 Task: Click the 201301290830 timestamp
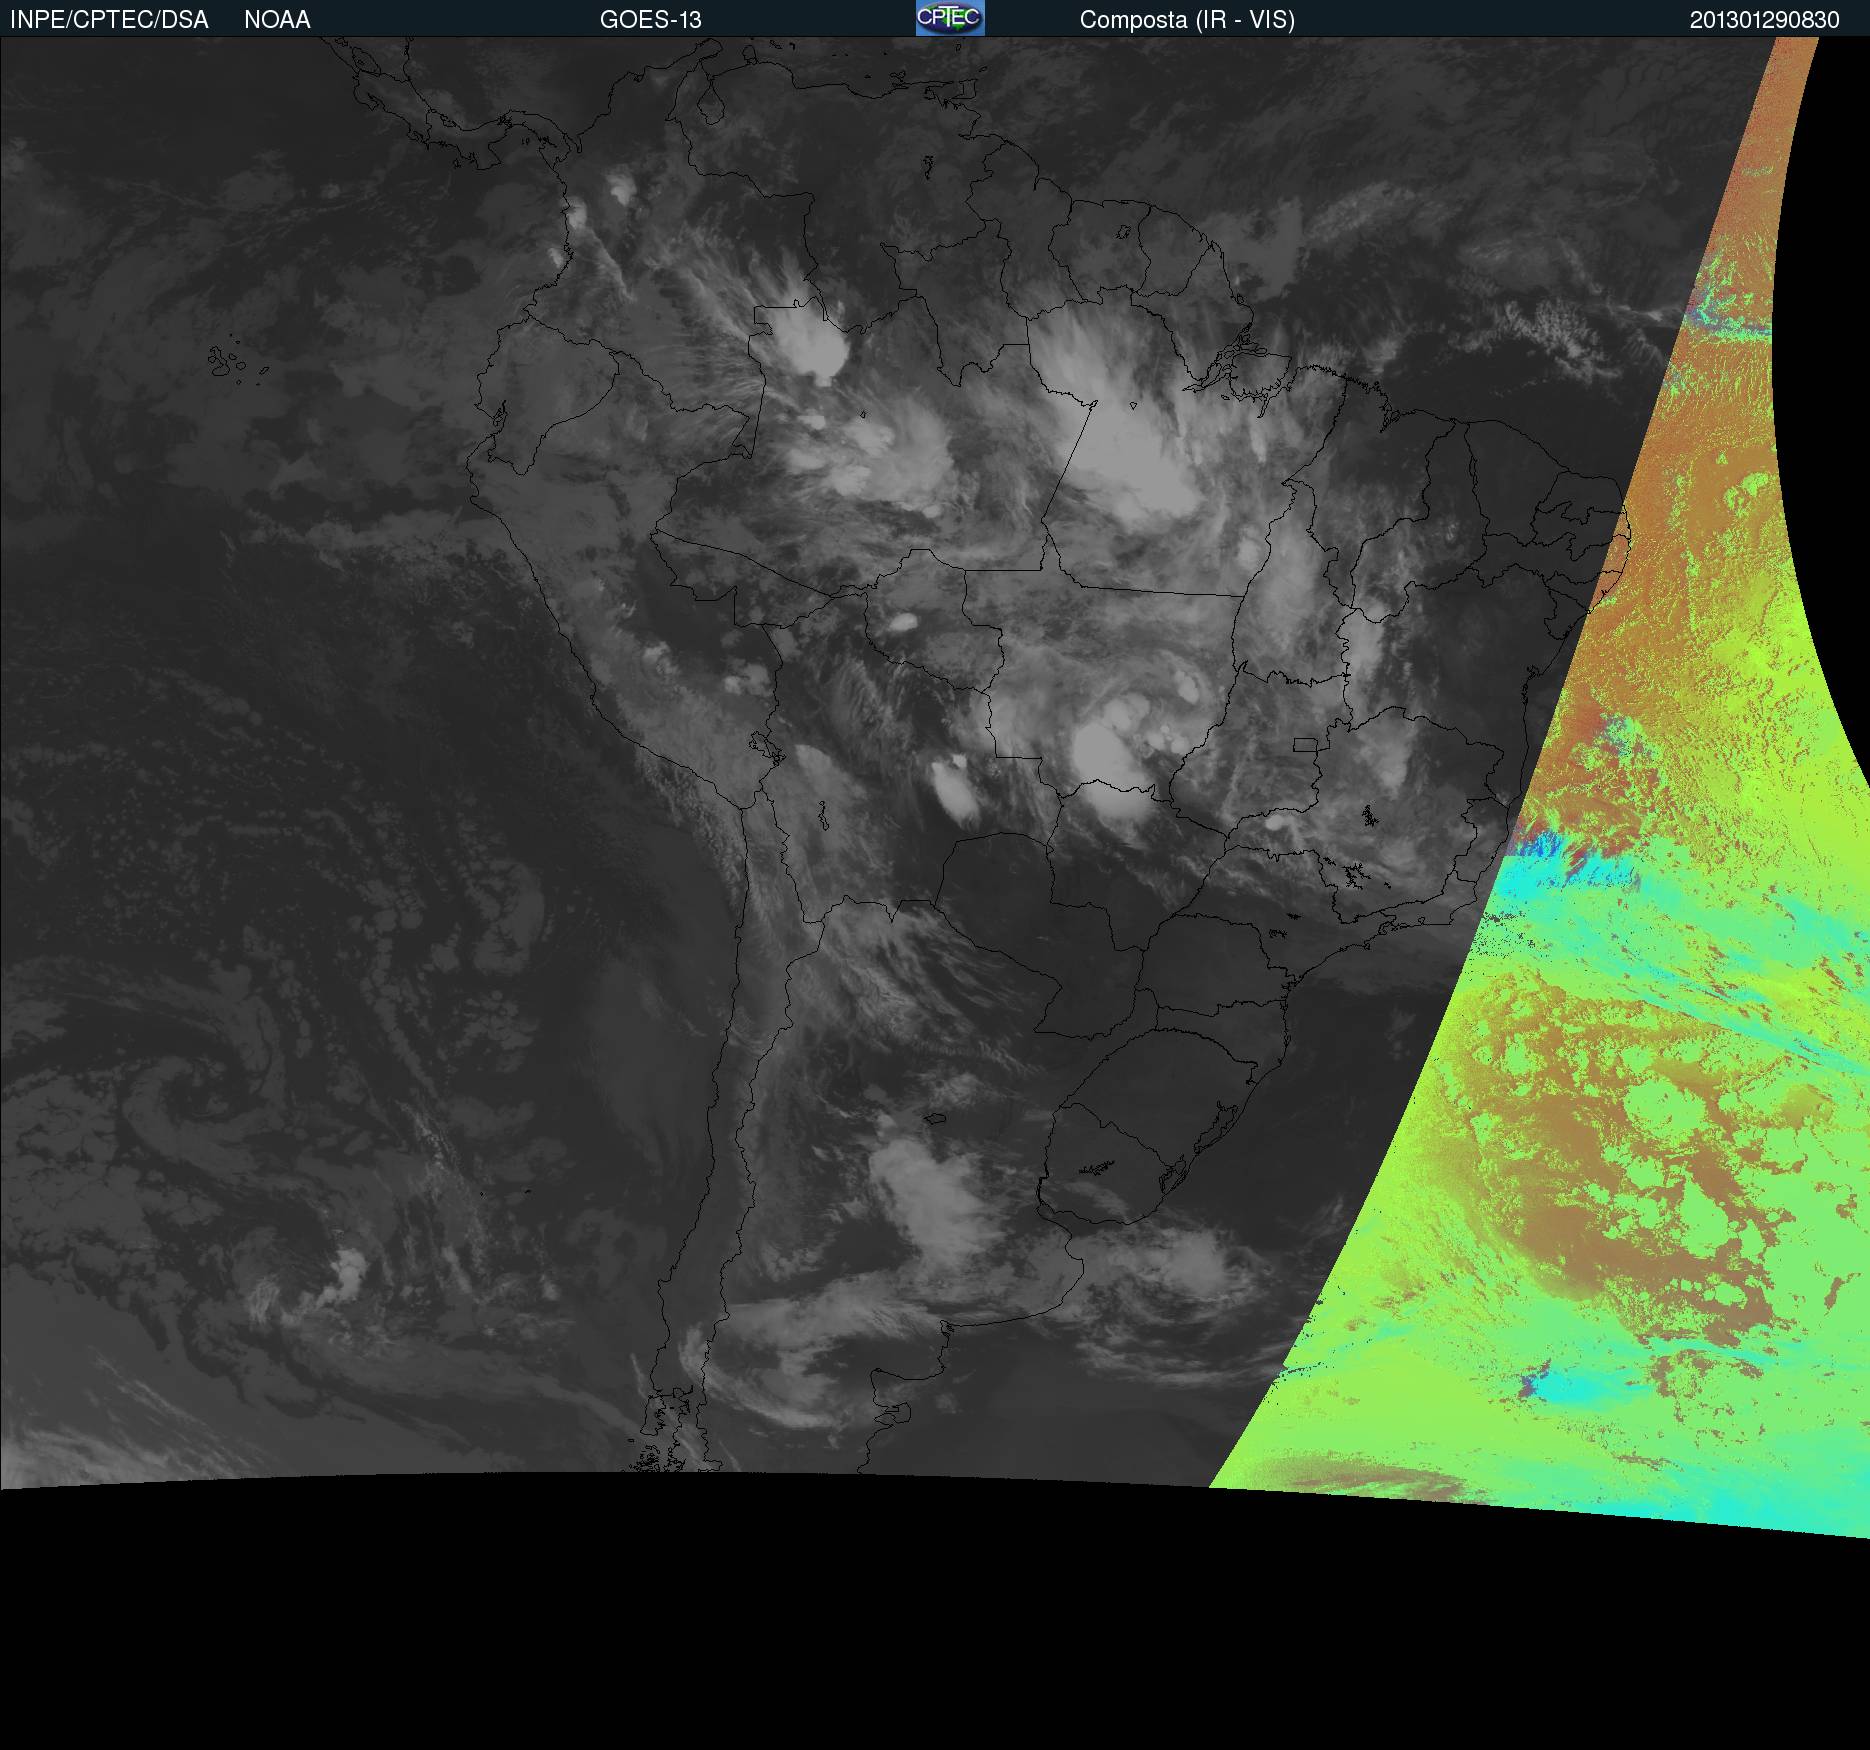[x=1765, y=20]
